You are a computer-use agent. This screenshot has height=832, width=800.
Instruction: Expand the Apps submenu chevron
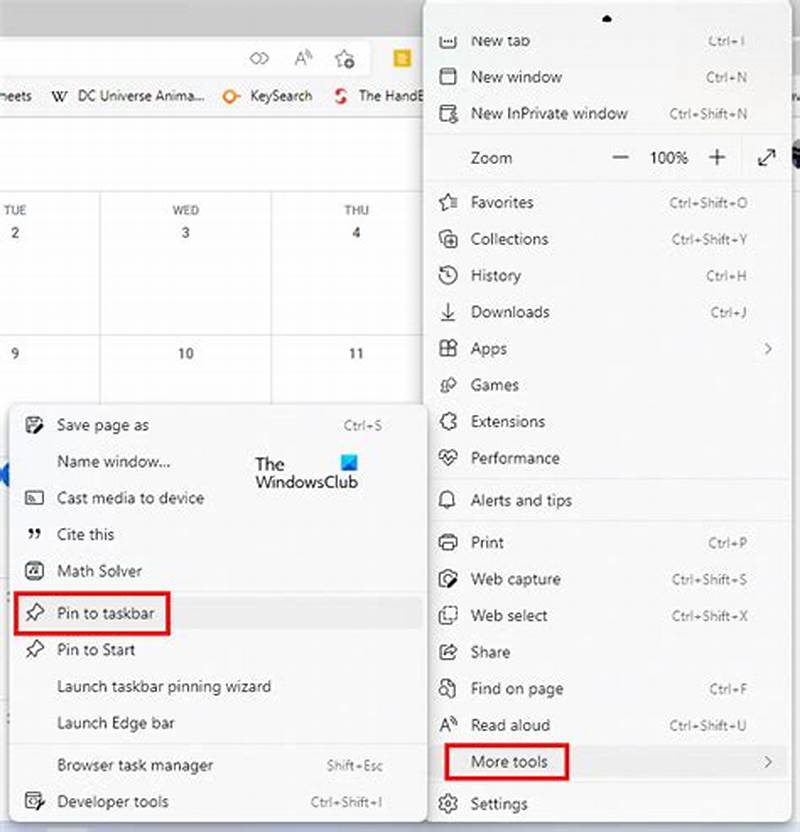(x=768, y=349)
